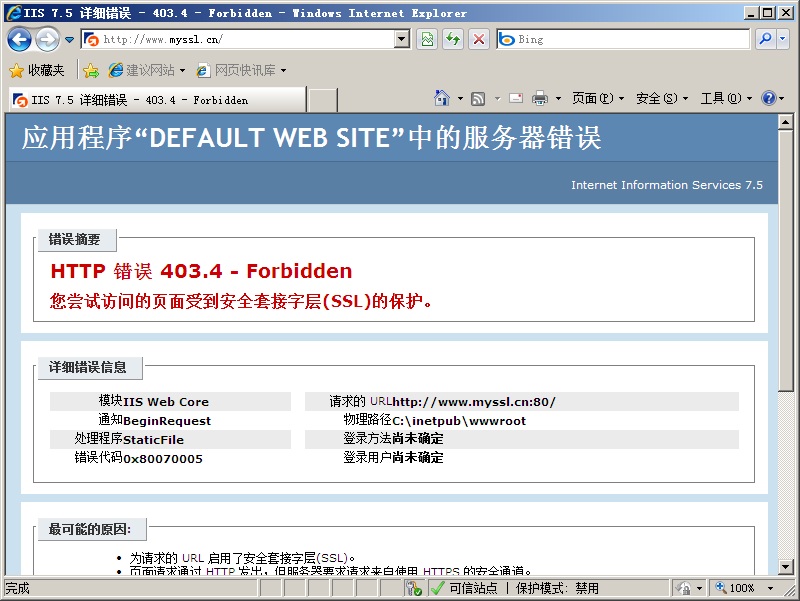Toggle Compatibility View icon
The height and width of the screenshot is (601, 800).
(428, 39)
